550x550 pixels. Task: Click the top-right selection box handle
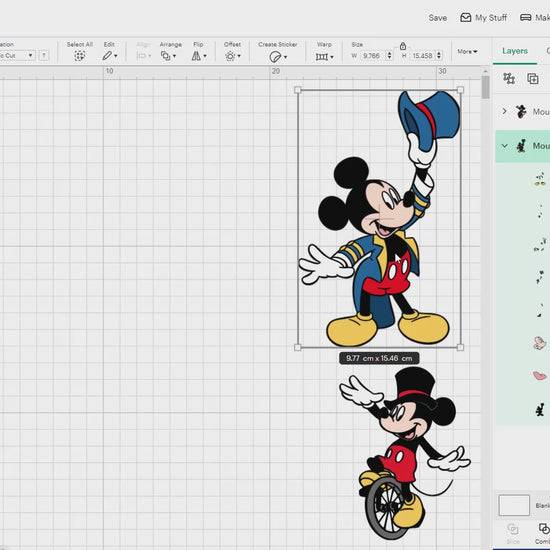[x=461, y=90]
